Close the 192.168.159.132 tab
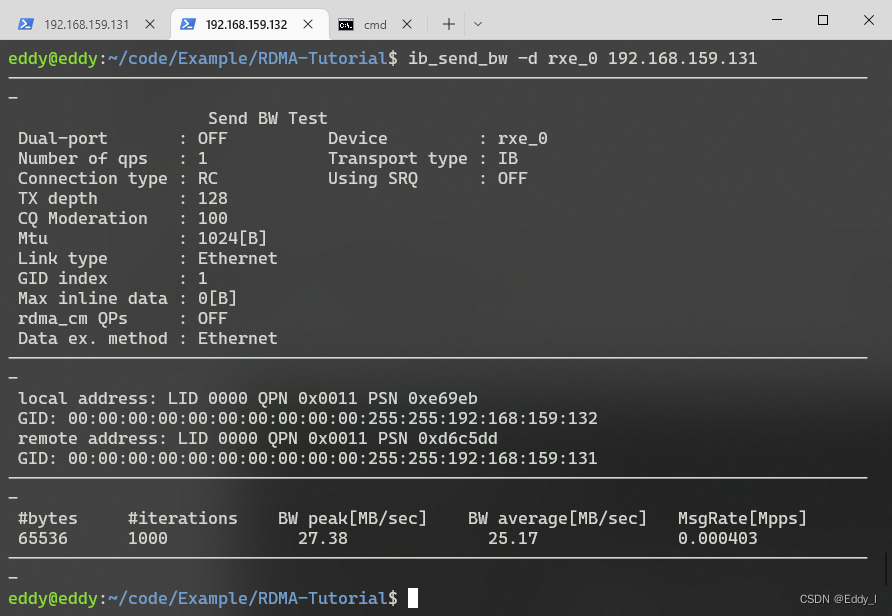This screenshot has height=616, width=892. coord(308,24)
